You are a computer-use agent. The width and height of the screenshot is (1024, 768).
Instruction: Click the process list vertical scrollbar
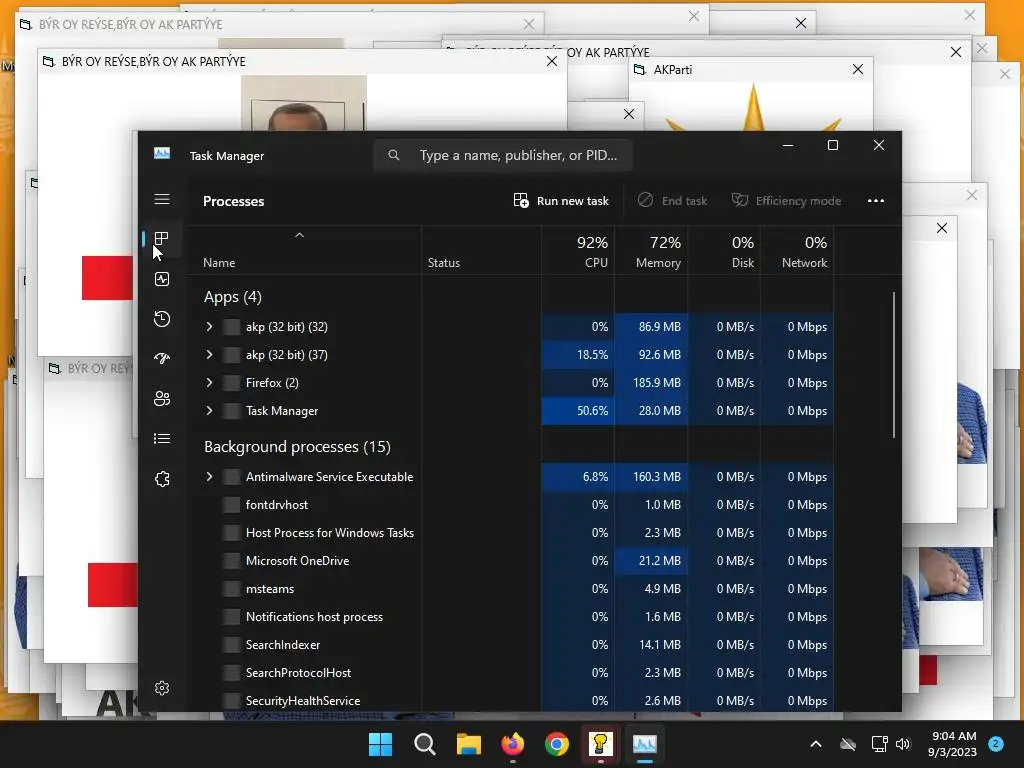tap(893, 366)
